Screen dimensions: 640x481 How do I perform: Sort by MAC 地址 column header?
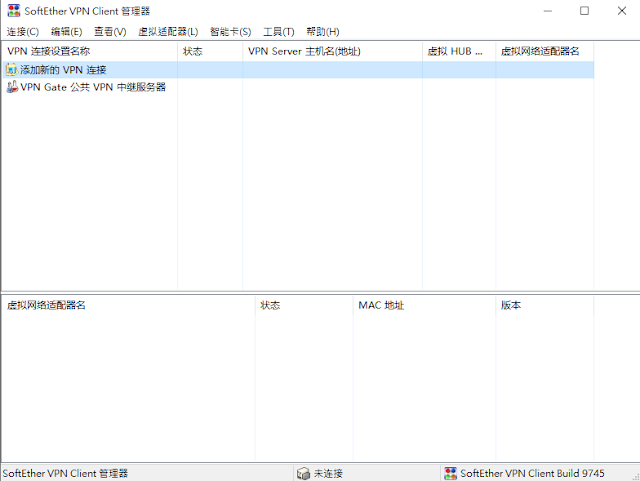click(x=424, y=305)
